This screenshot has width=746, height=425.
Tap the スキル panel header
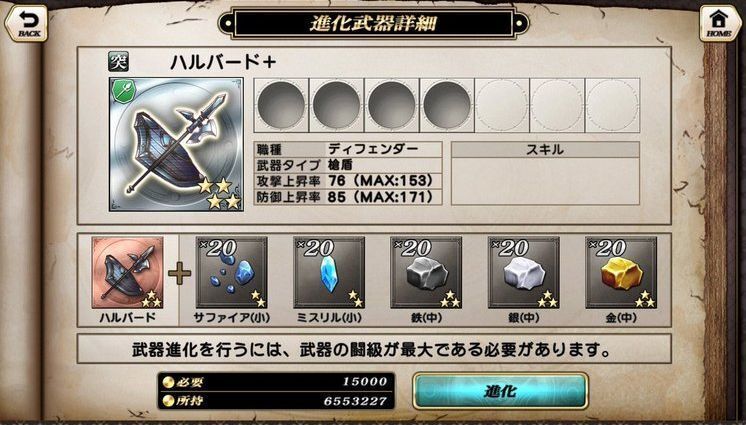click(545, 149)
